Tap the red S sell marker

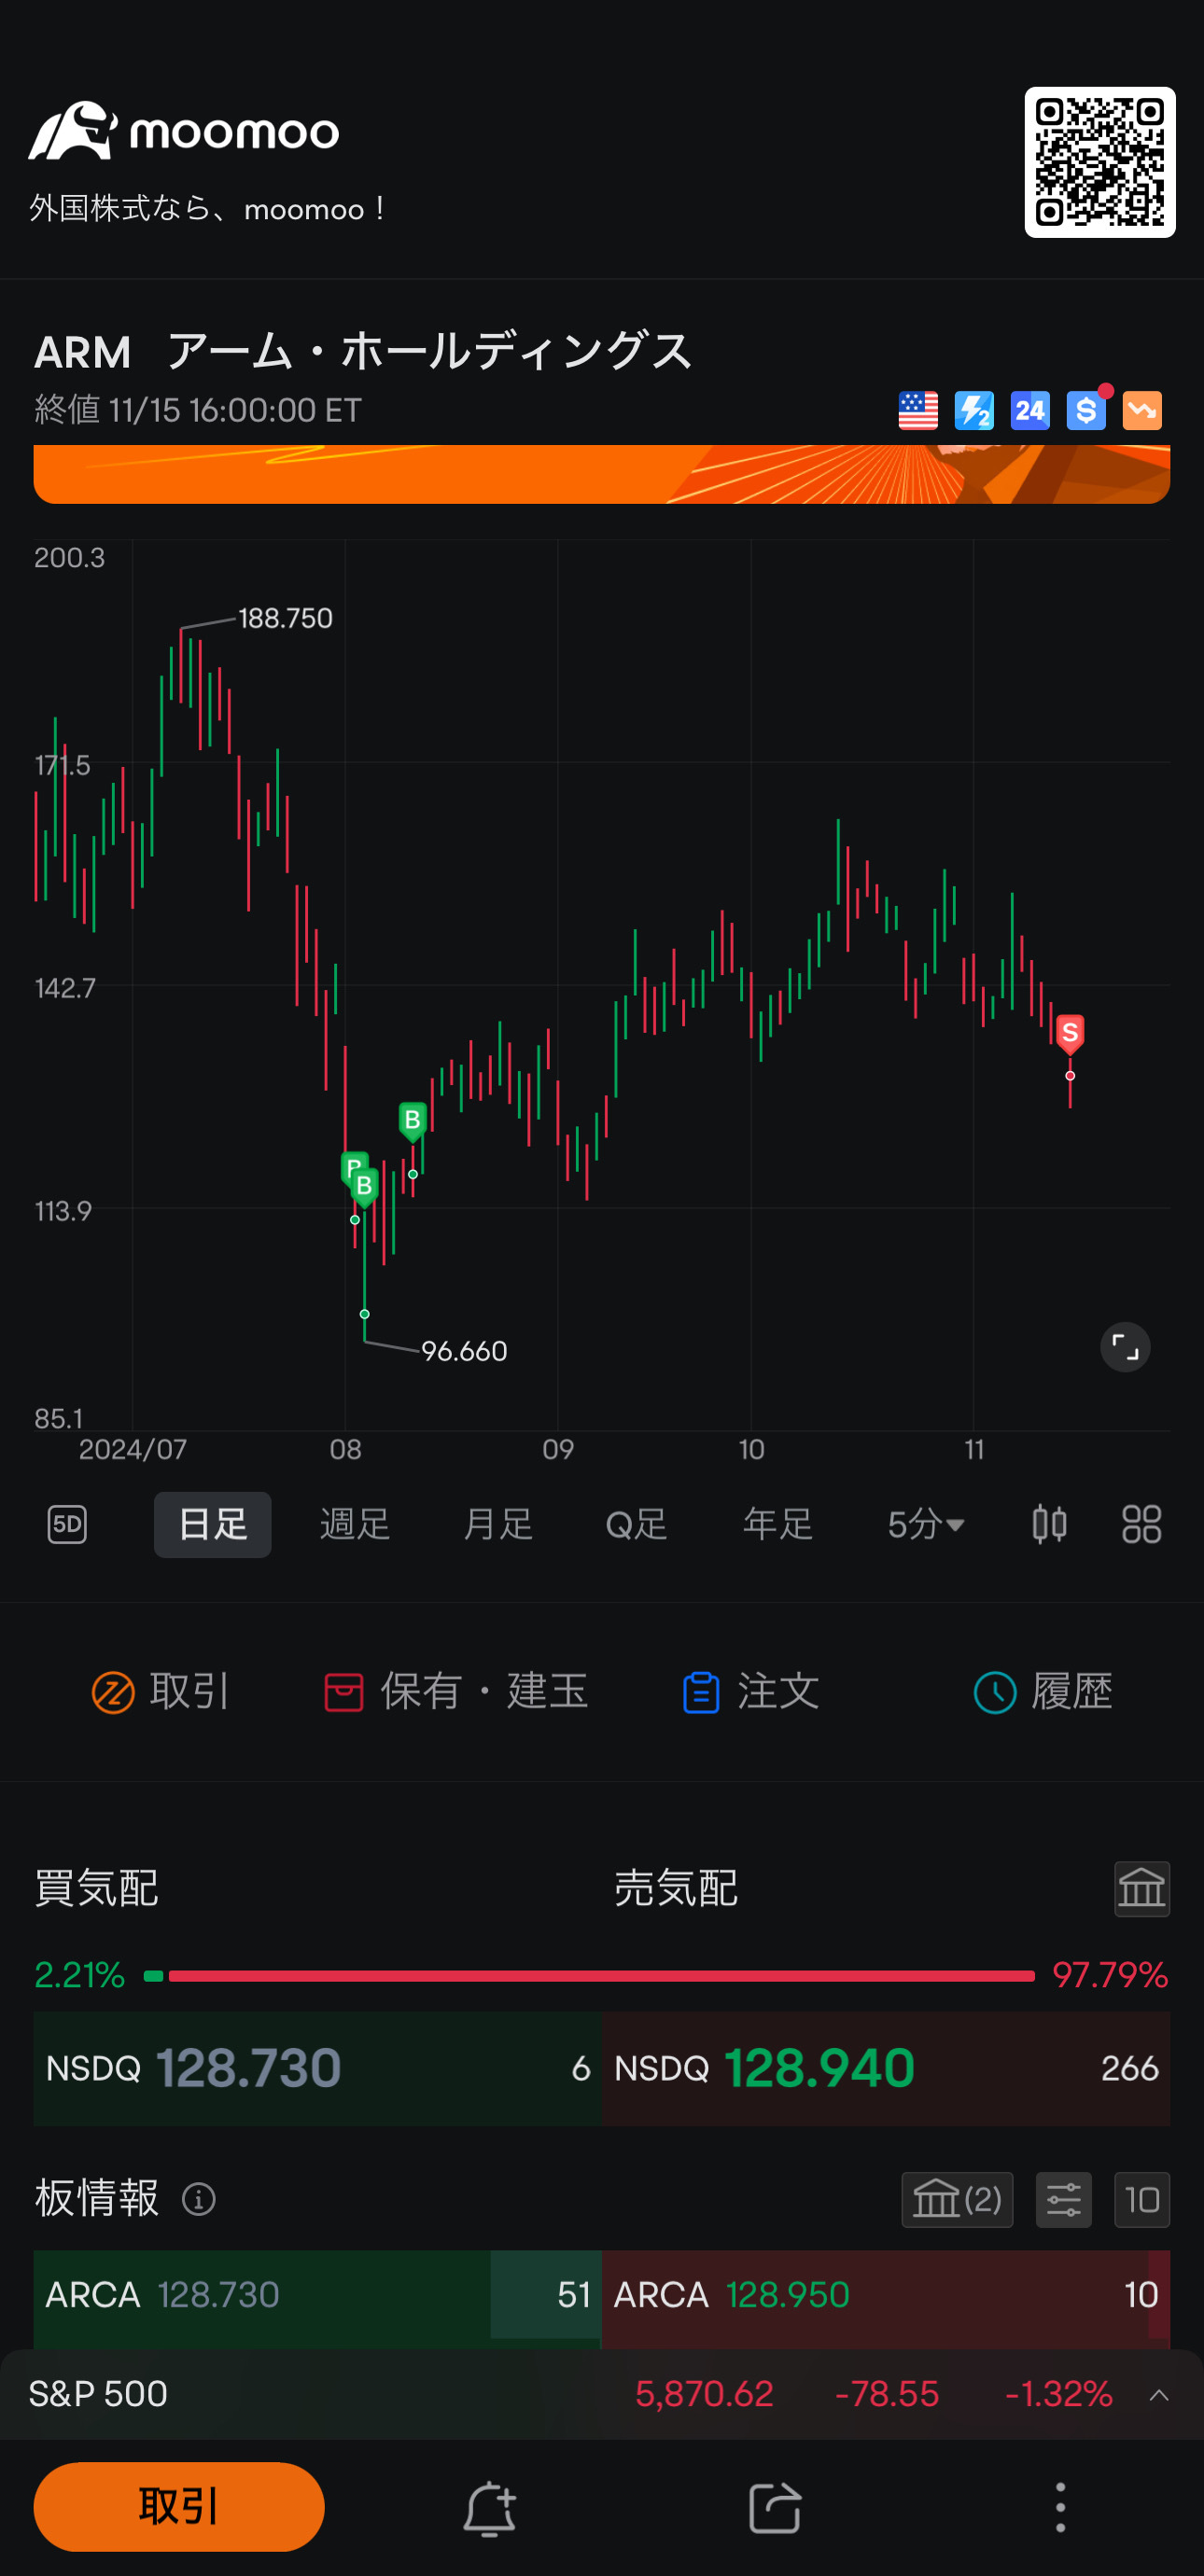pyautogui.click(x=1070, y=1033)
